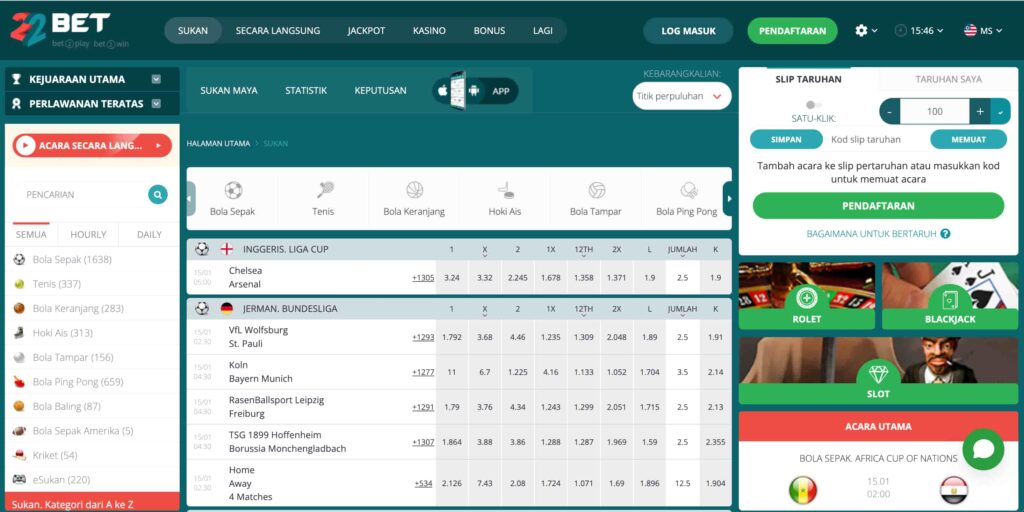Click the England flag beside Liga Cup
This screenshot has width=1024, height=512.
click(227, 249)
